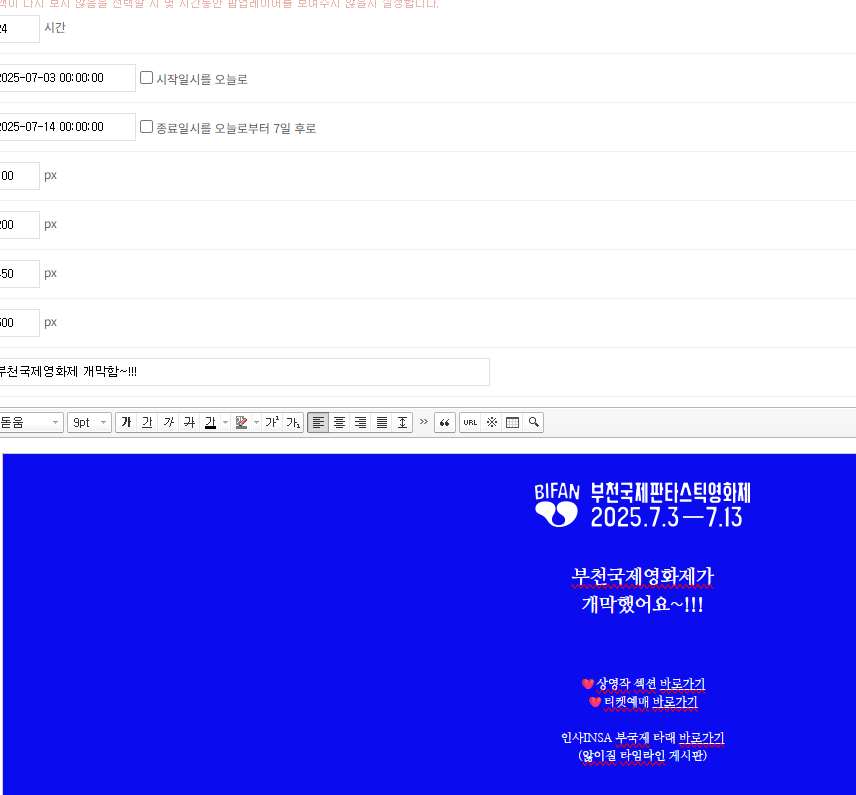Click the BIFAN logo image in editor
Viewport: 856px width, 795px height.
643,505
